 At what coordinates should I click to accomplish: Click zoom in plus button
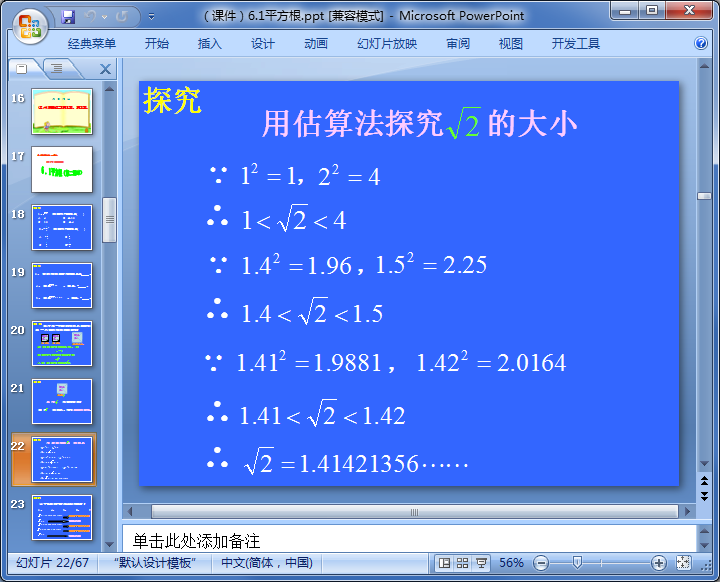[659, 563]
